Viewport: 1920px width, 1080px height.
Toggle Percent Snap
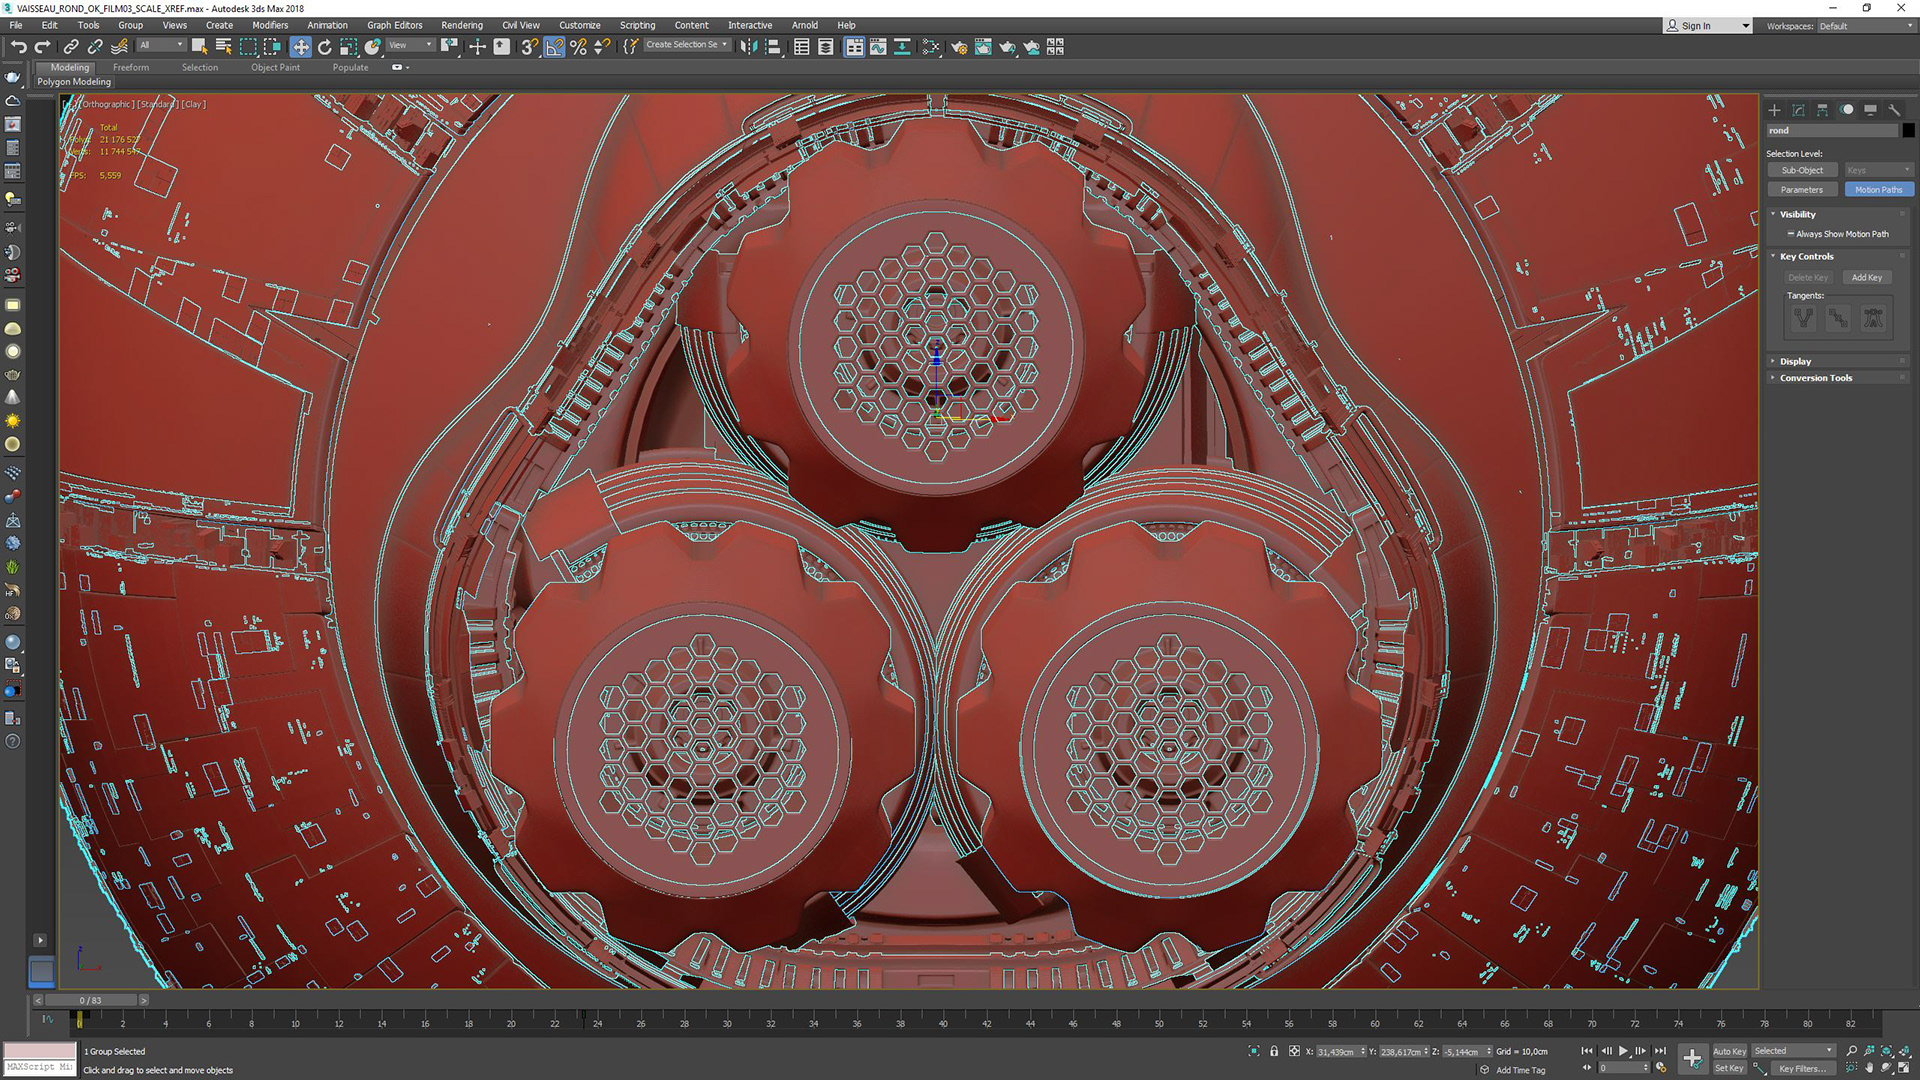(578, 47)
